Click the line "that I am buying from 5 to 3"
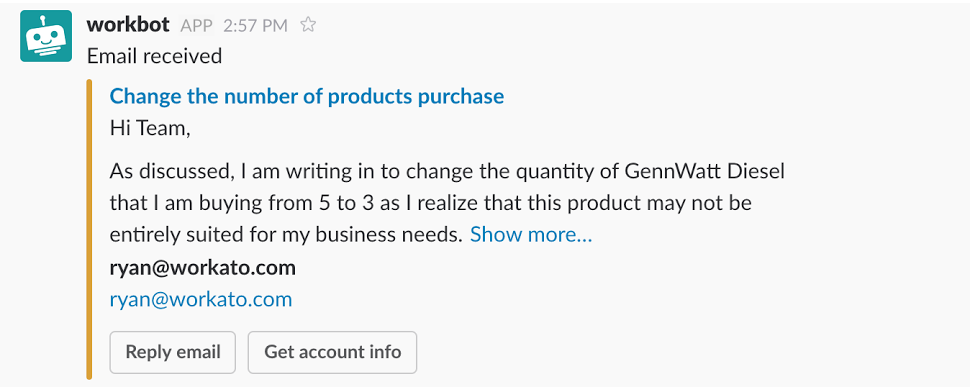The width and height of the screenshot is (970, 387). [x=431, y=203]
